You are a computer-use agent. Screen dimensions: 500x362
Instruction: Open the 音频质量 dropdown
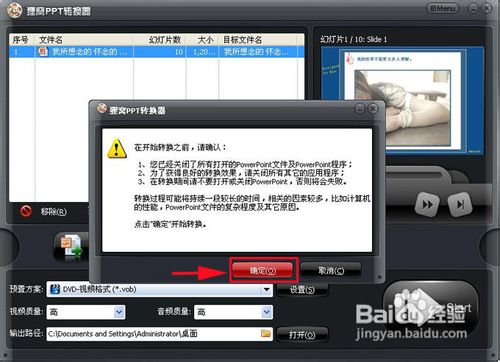[266, 312]
